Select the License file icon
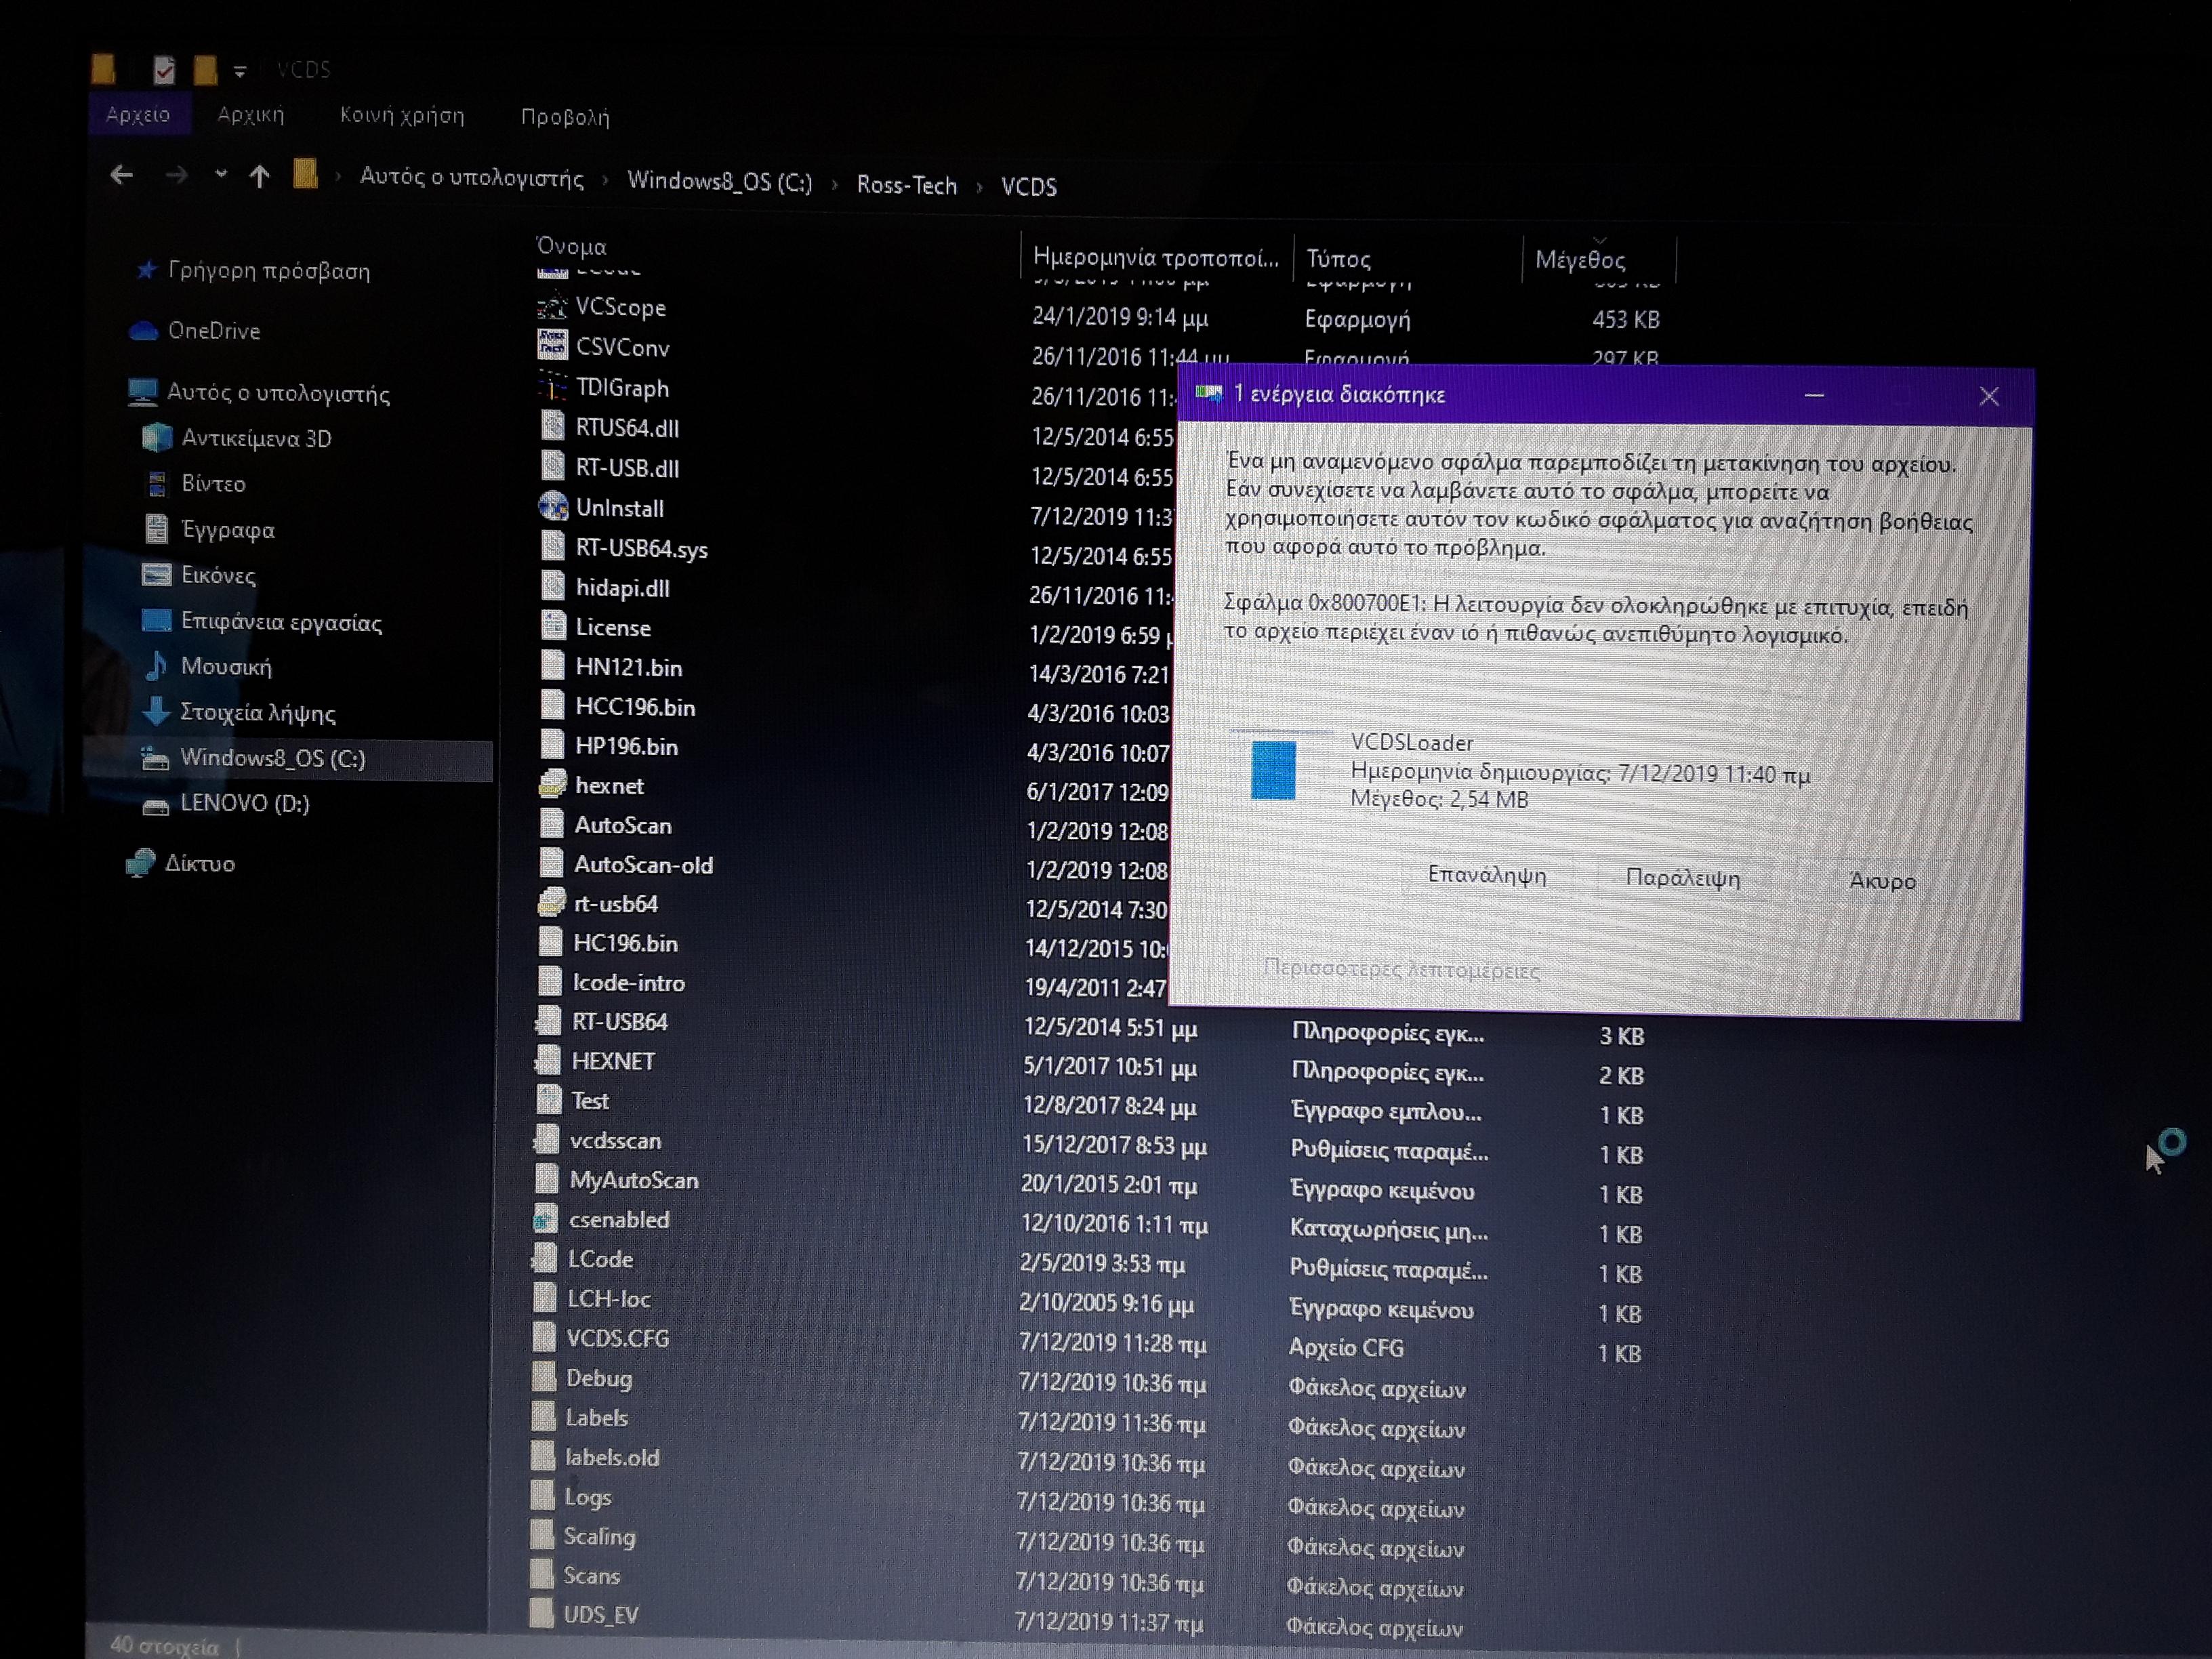 pos(553,626)
